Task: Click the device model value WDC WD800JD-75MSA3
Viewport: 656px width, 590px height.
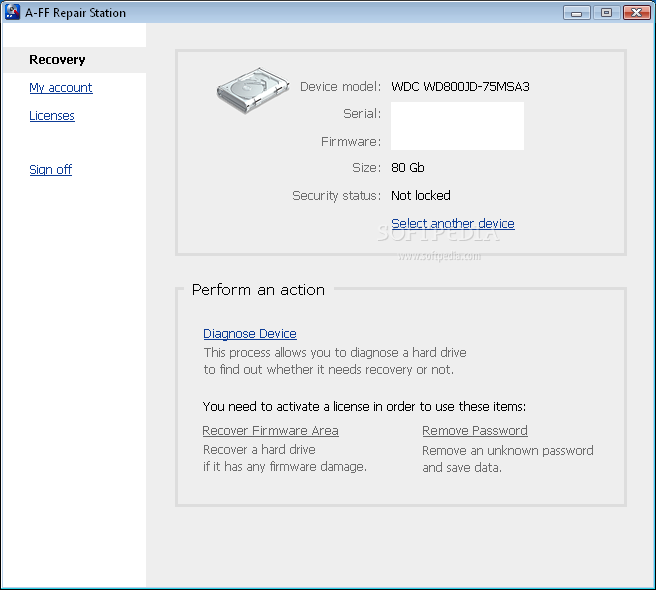Action: [460, 87]
